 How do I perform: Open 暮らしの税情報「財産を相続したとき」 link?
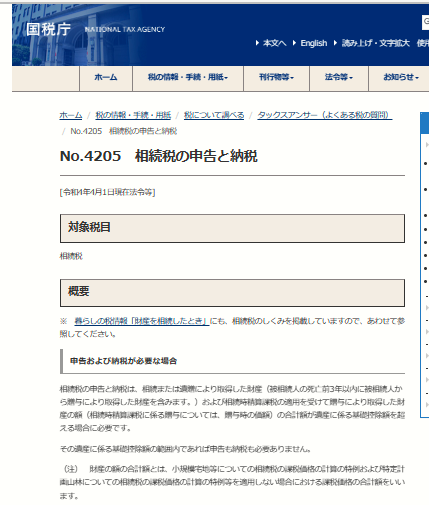tap(142, 321)
